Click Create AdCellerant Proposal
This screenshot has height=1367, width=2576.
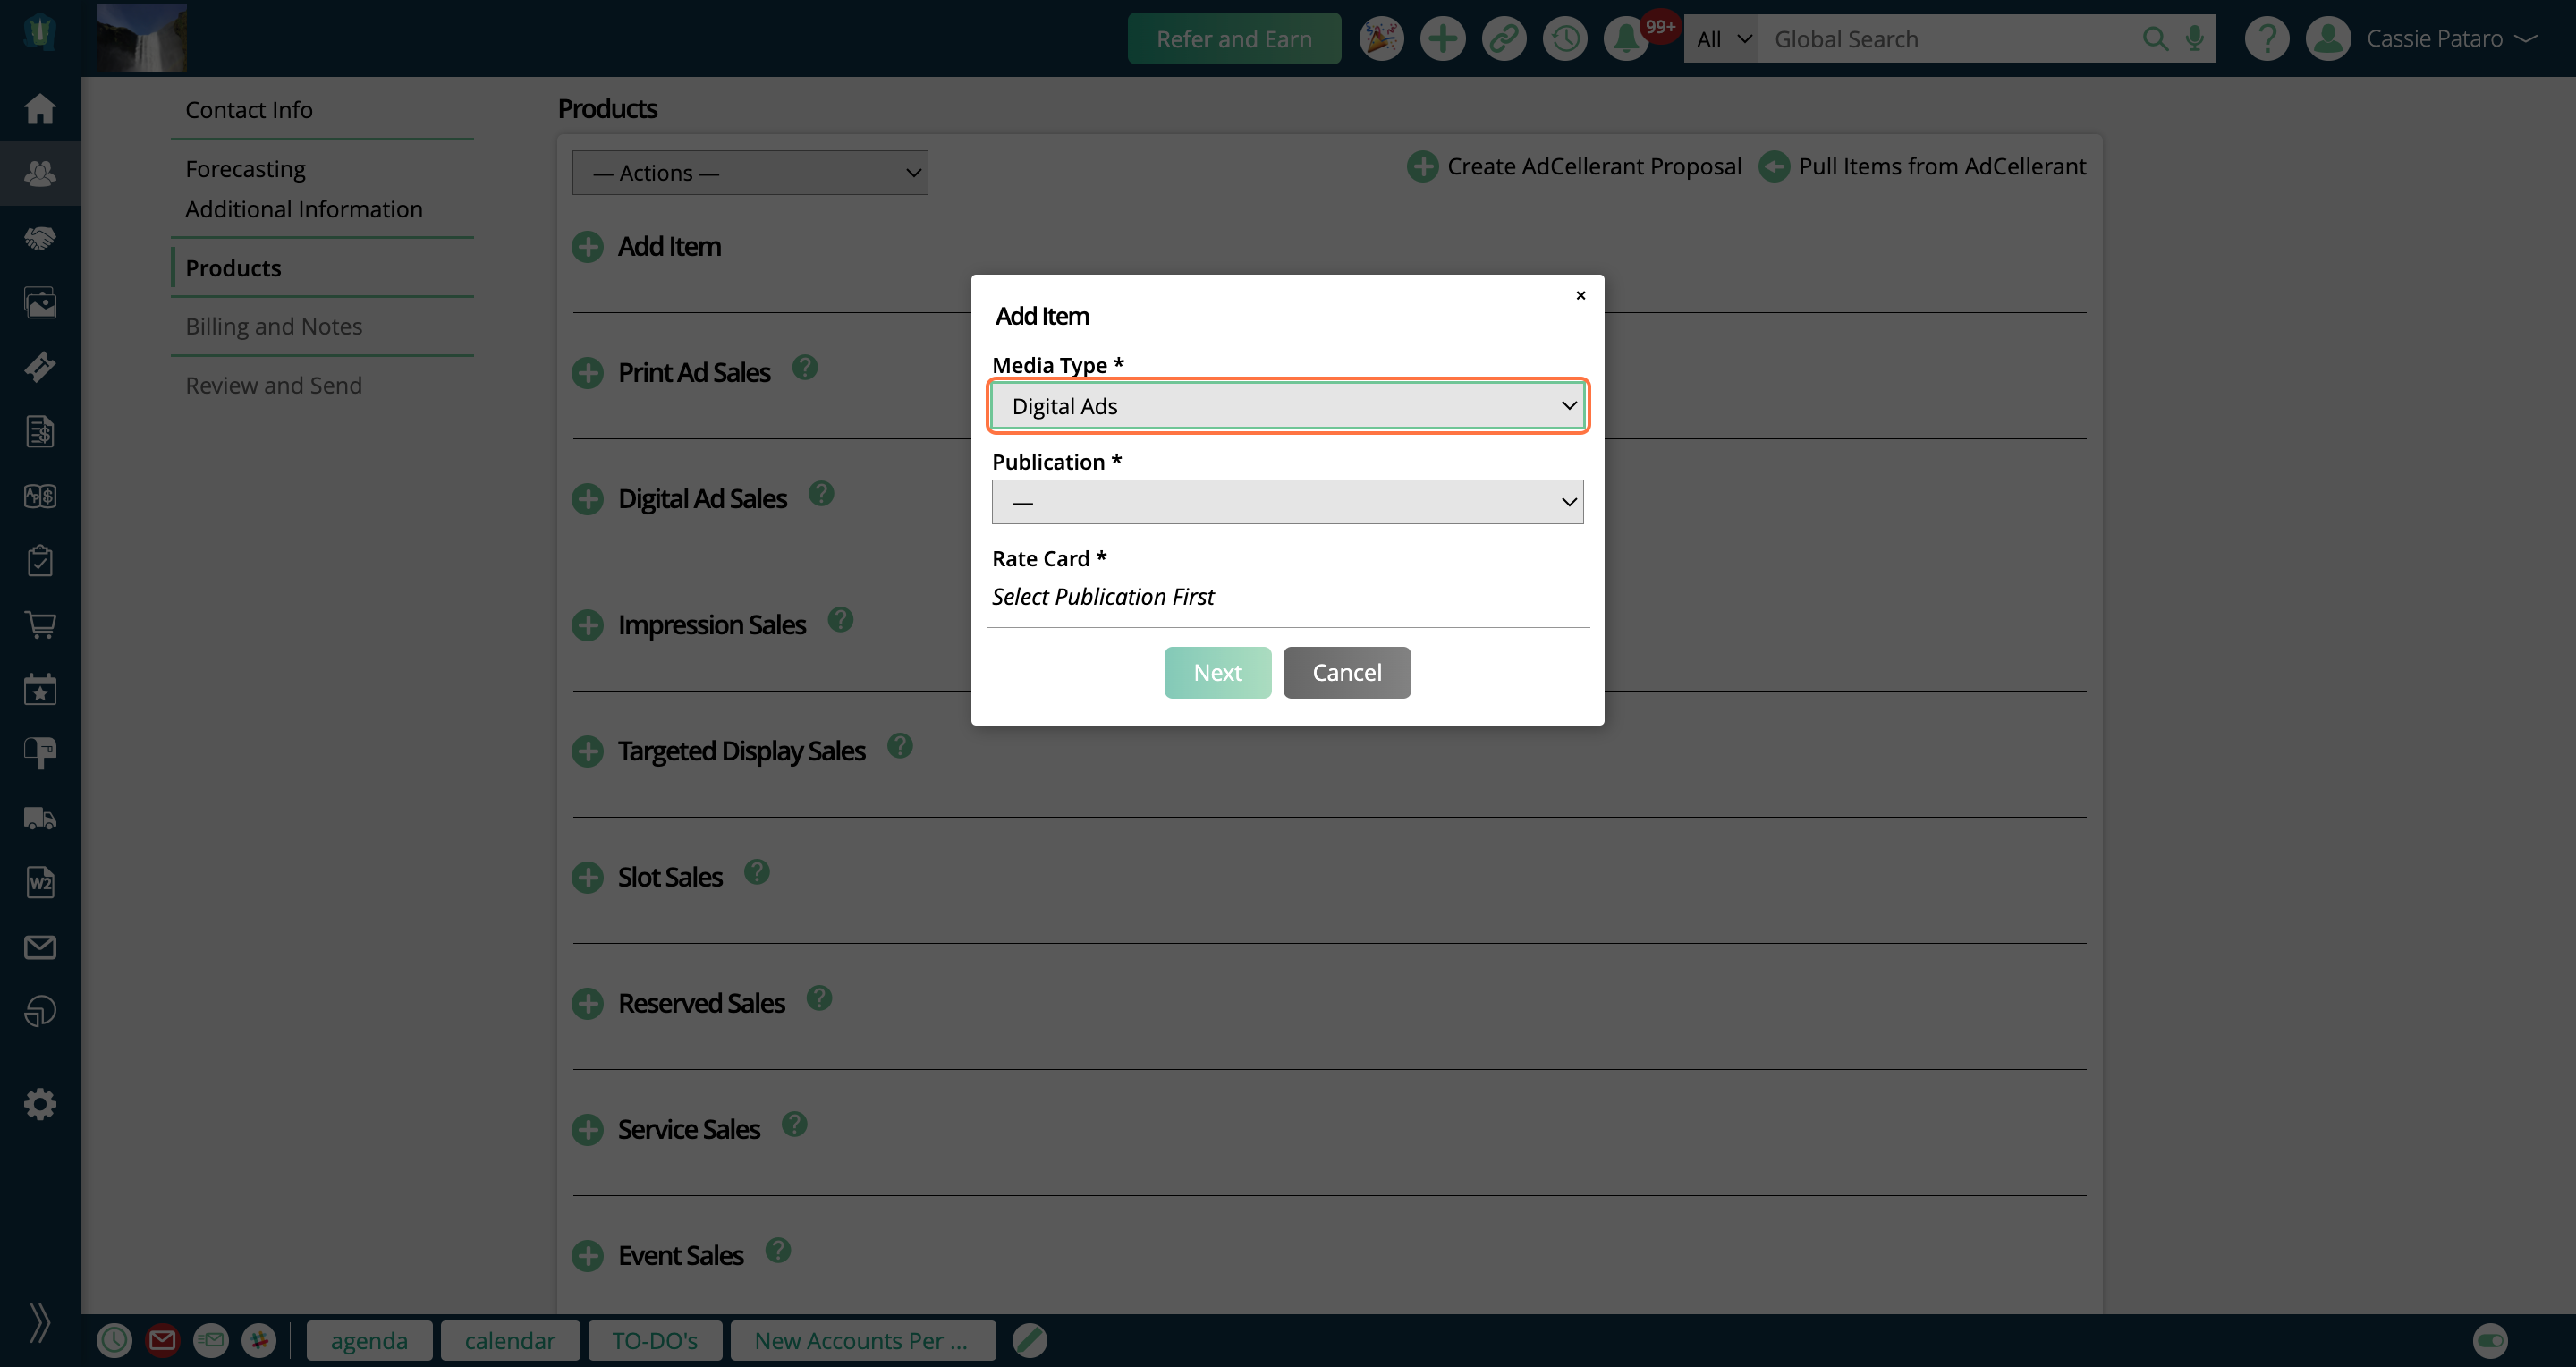pos(1574,166)
